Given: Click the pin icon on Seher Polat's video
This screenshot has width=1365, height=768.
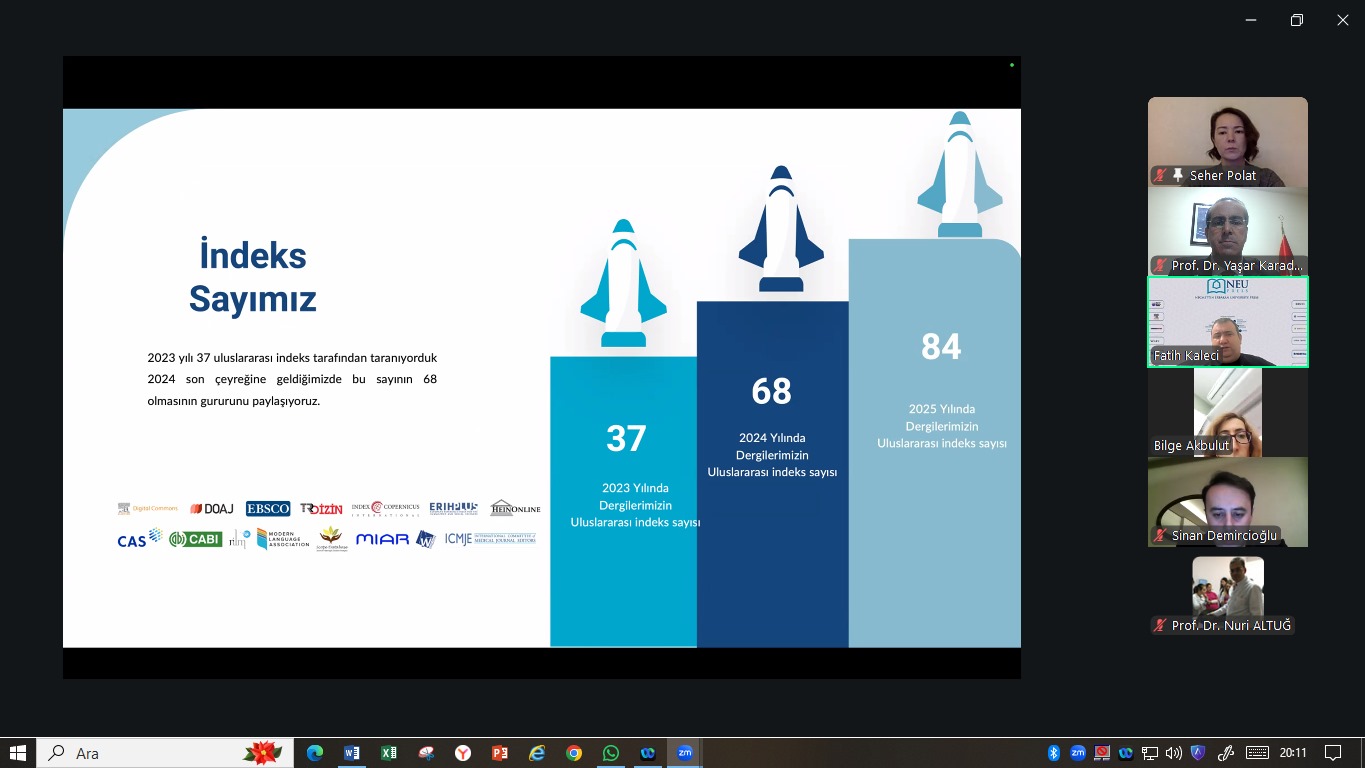Looking at the screenshot, I should 1178,176.
